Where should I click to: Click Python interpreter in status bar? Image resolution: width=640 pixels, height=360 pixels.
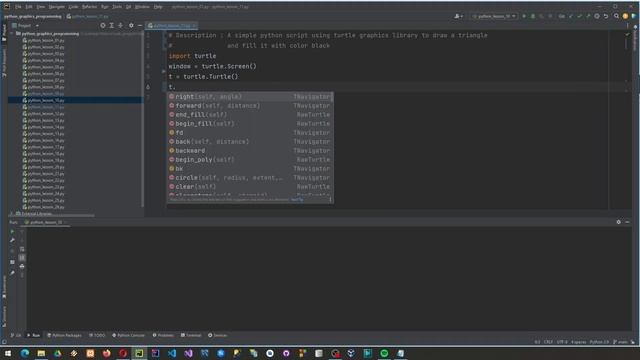point(599,342)
